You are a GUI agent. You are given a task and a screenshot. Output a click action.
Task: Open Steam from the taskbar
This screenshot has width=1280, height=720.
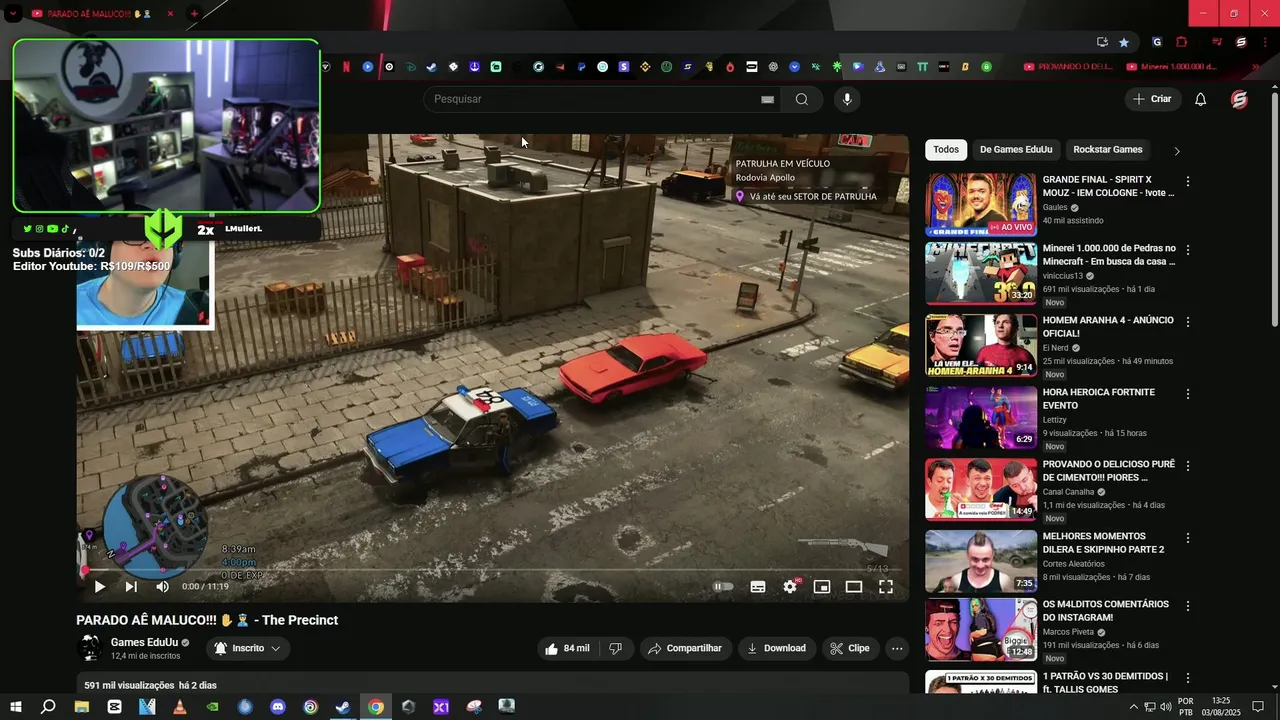[x=342, y=707]
